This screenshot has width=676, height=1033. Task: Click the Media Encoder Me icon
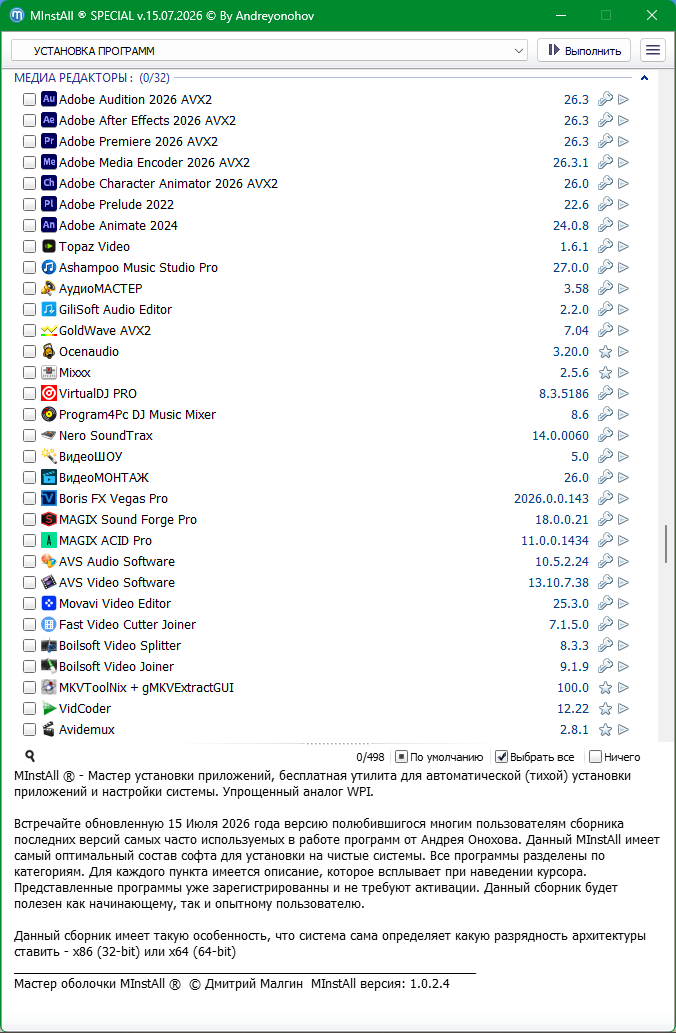coord(49,162)
